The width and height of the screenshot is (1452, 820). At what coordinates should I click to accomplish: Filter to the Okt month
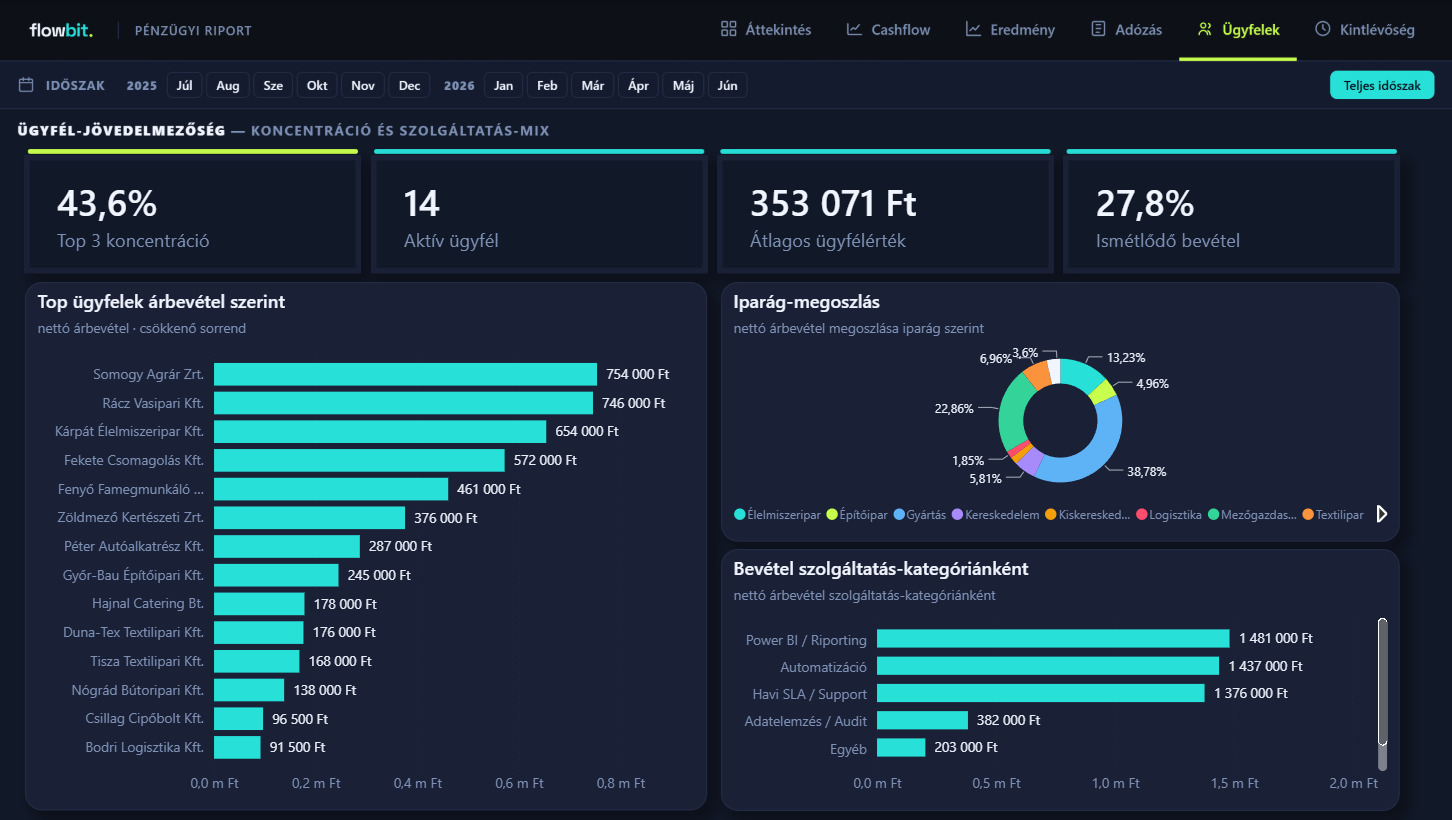tap(317, 85)
